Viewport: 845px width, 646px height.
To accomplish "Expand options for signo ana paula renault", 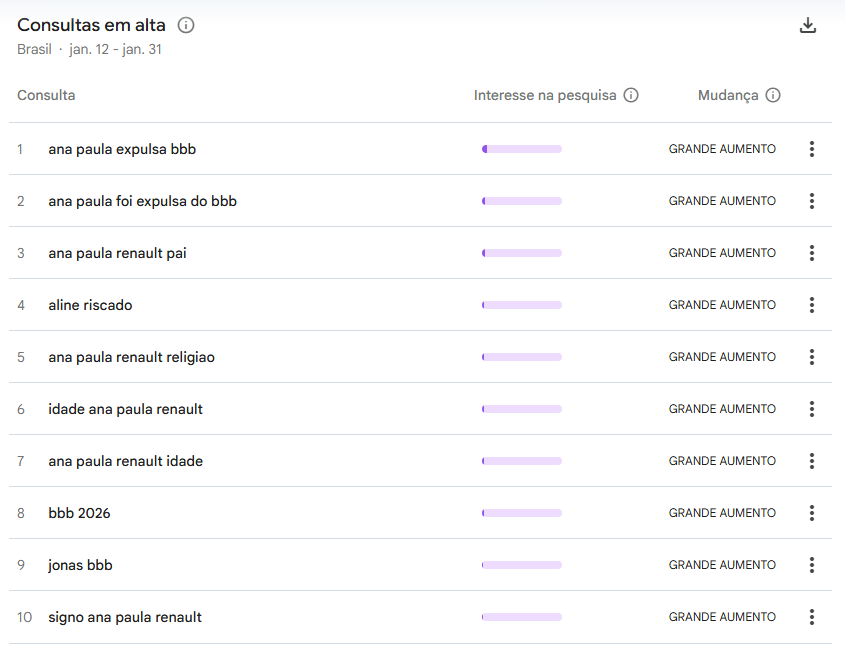I will (812, 617).
